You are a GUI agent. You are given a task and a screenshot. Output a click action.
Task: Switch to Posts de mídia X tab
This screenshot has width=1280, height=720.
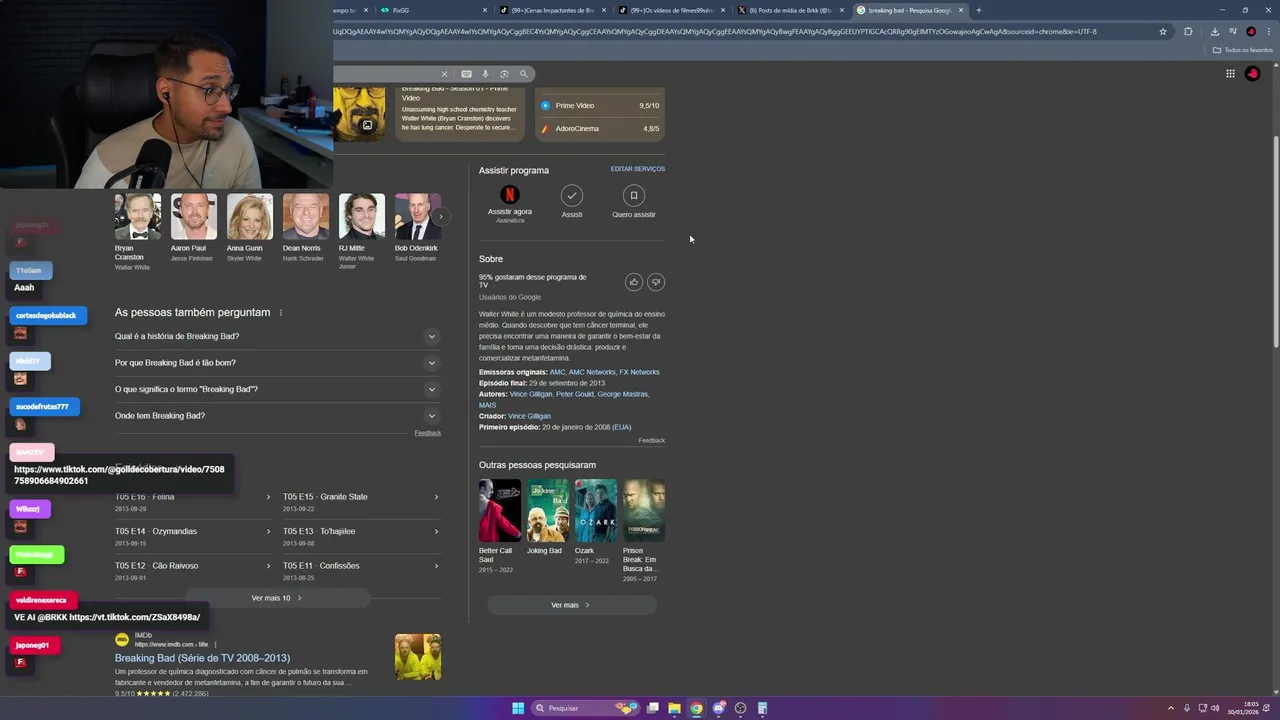791,10
